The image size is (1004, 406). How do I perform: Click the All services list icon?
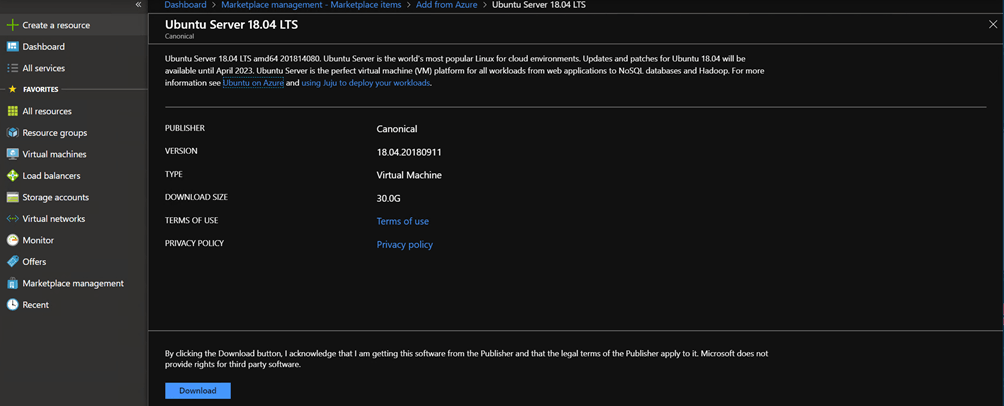click(x=12, y=68)
